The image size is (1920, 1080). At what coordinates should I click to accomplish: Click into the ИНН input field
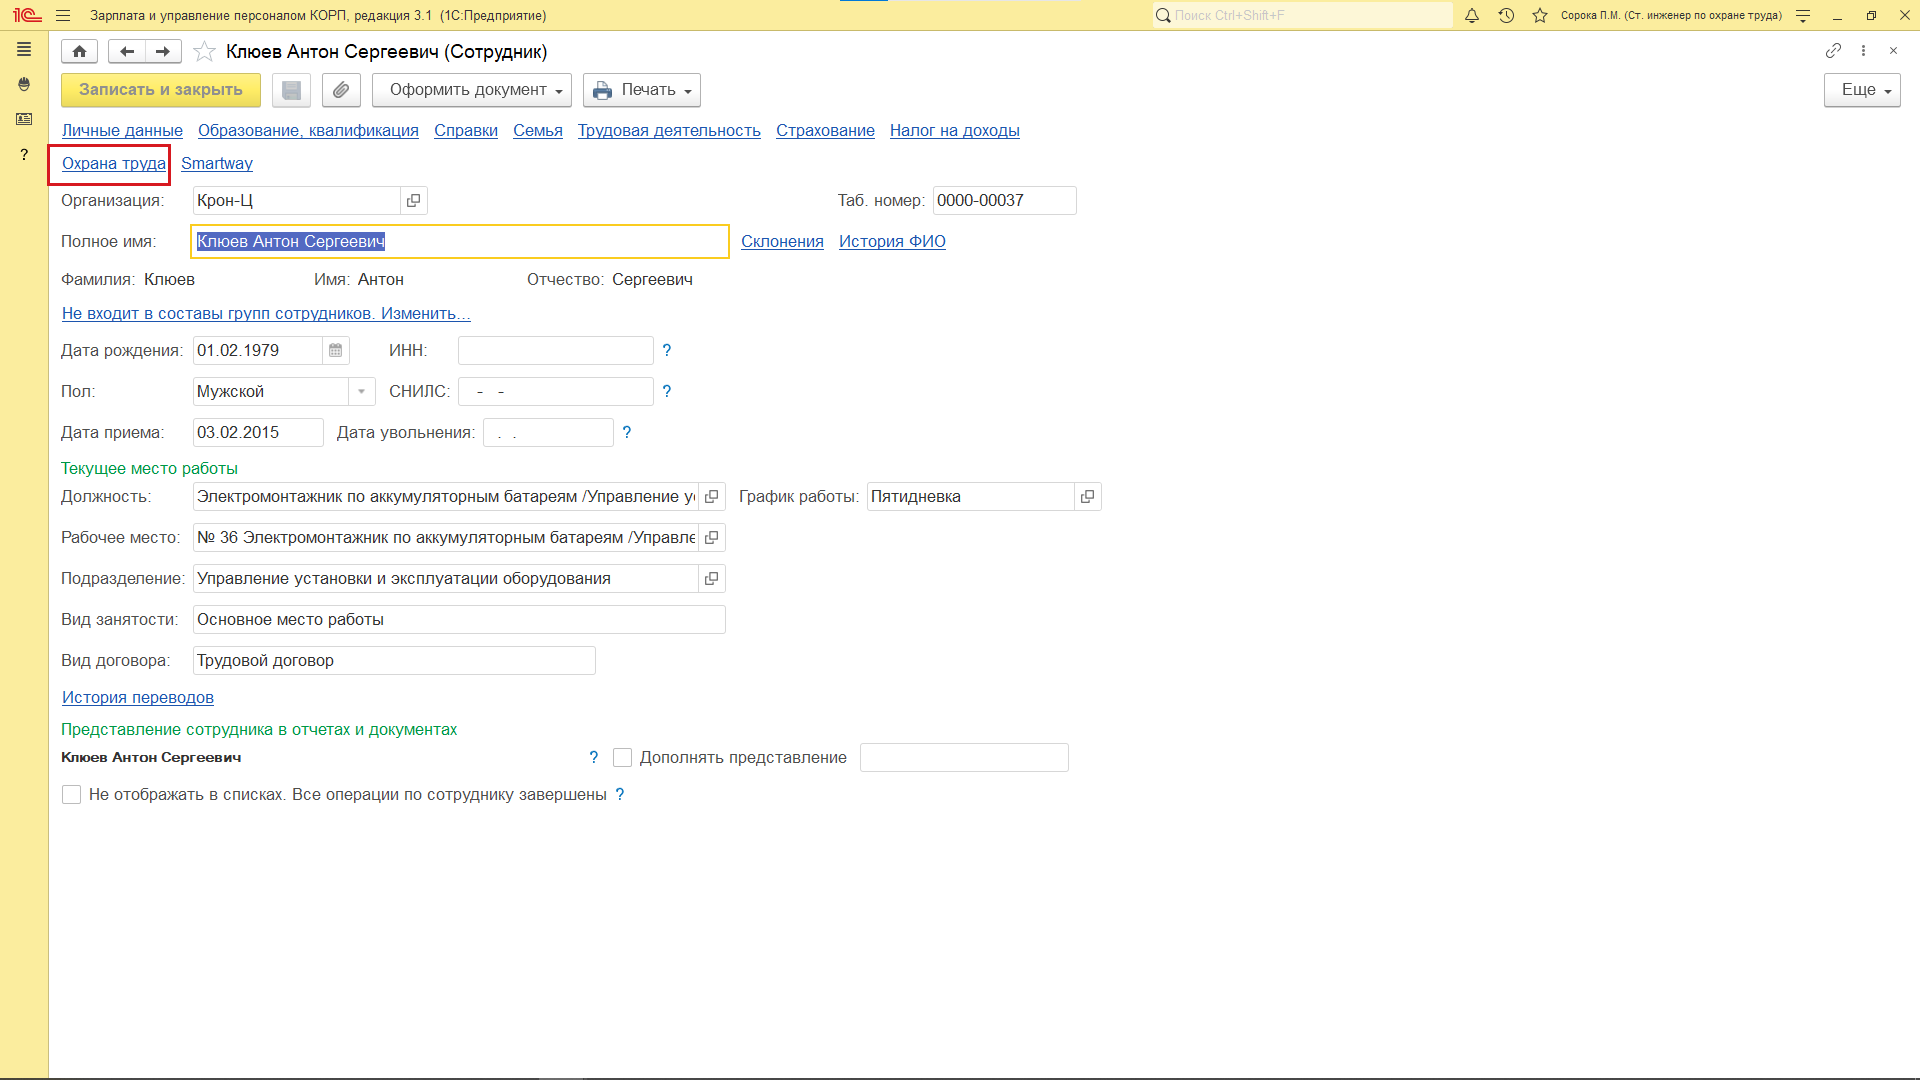coord(555,351)
